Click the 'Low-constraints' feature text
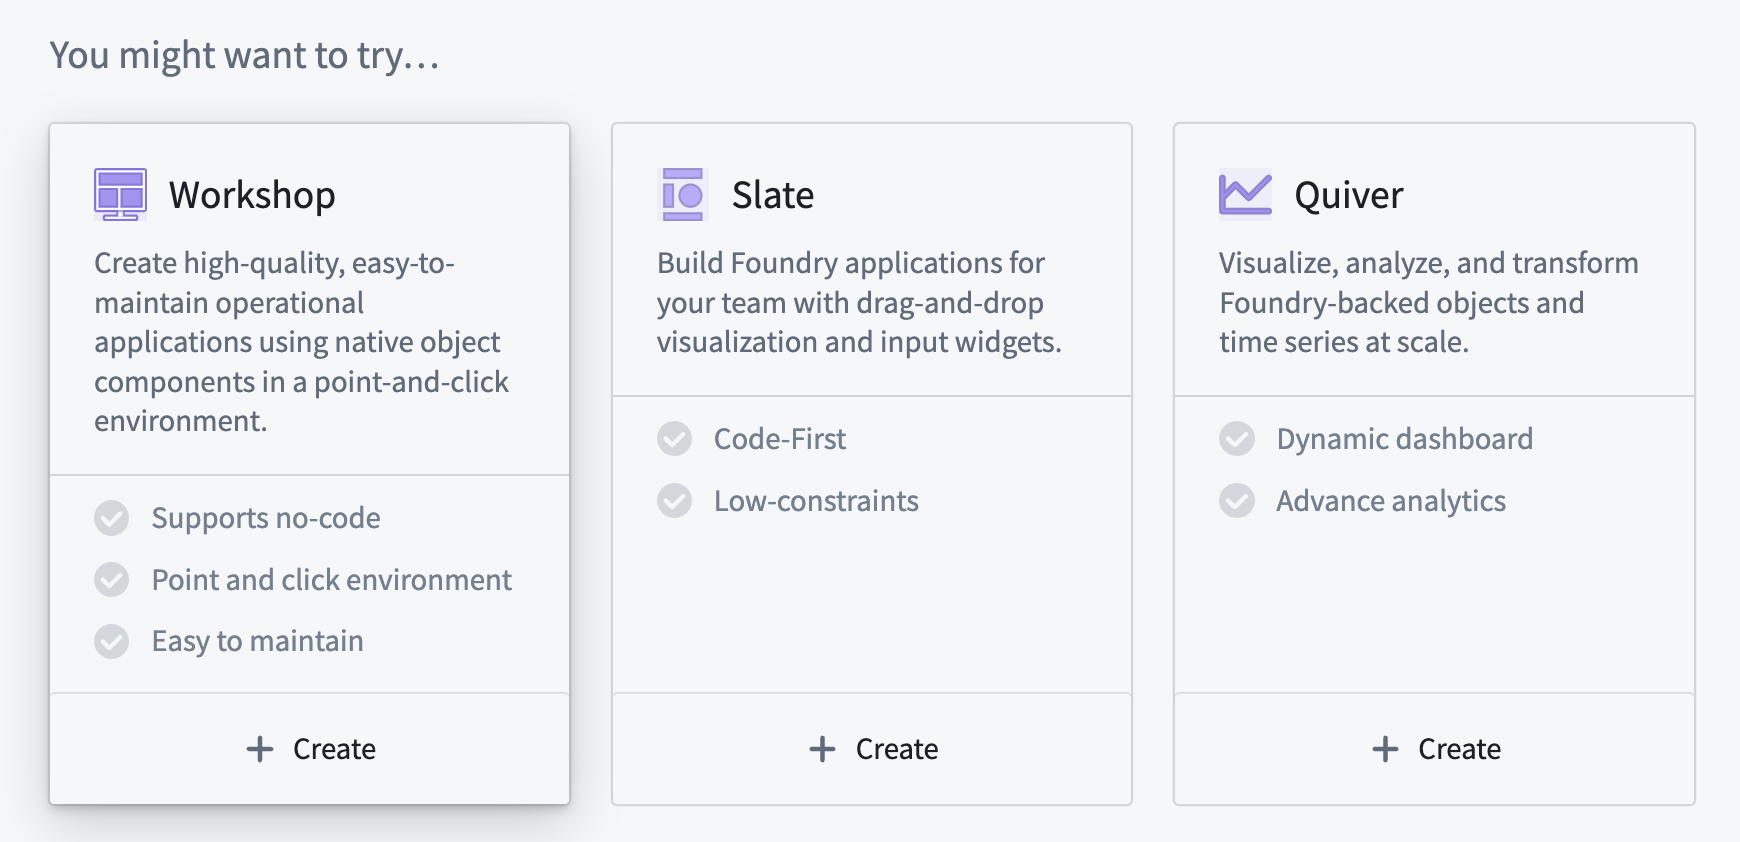1740x842 pixels. [x=816, y=501]
